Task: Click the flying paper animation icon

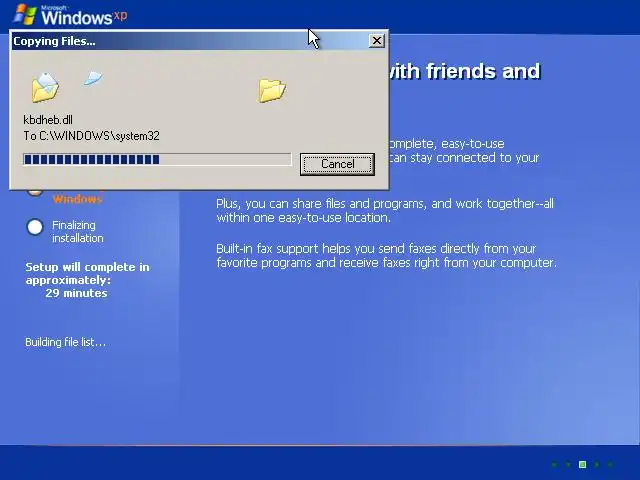Action: (93, 78)
